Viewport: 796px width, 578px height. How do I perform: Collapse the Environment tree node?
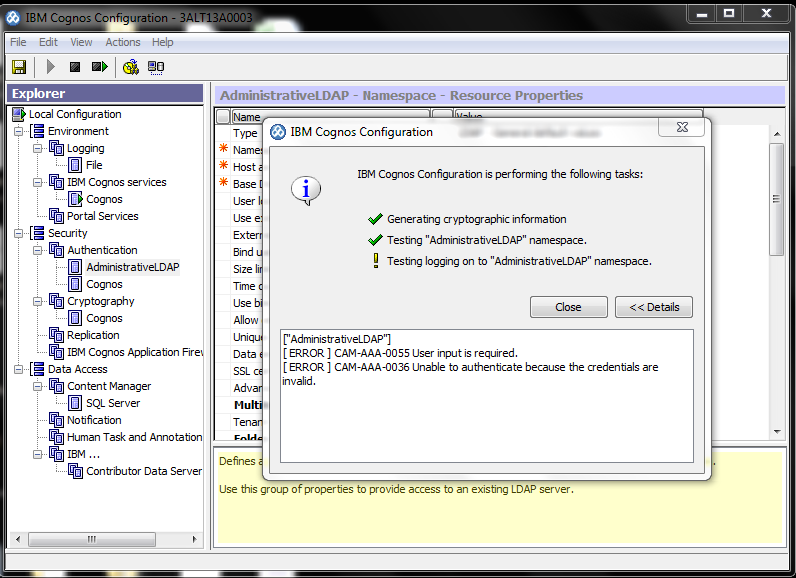click(x=19, y=131)
